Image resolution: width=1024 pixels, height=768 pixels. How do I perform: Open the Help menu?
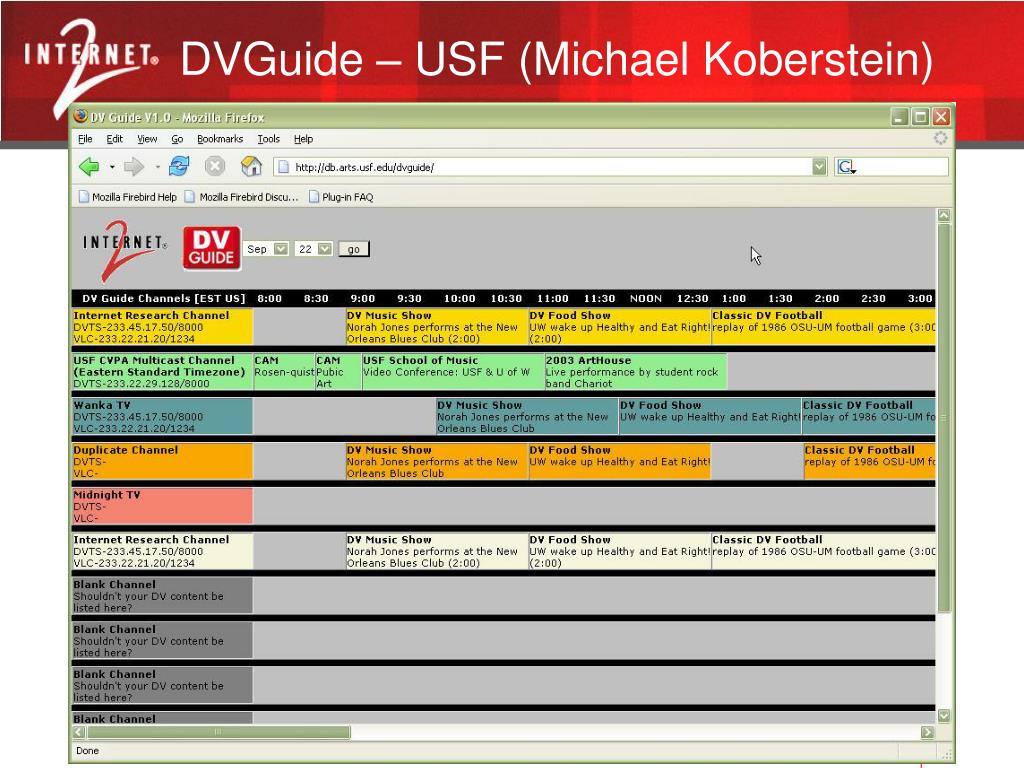(x=303, y=138)
